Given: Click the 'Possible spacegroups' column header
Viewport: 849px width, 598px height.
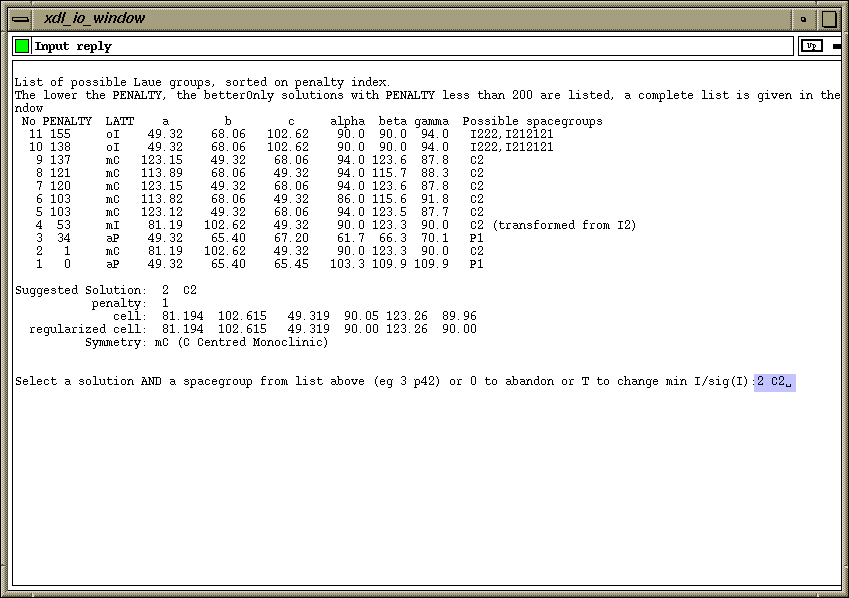Looking at the screenshot, I should pos(532,121).
